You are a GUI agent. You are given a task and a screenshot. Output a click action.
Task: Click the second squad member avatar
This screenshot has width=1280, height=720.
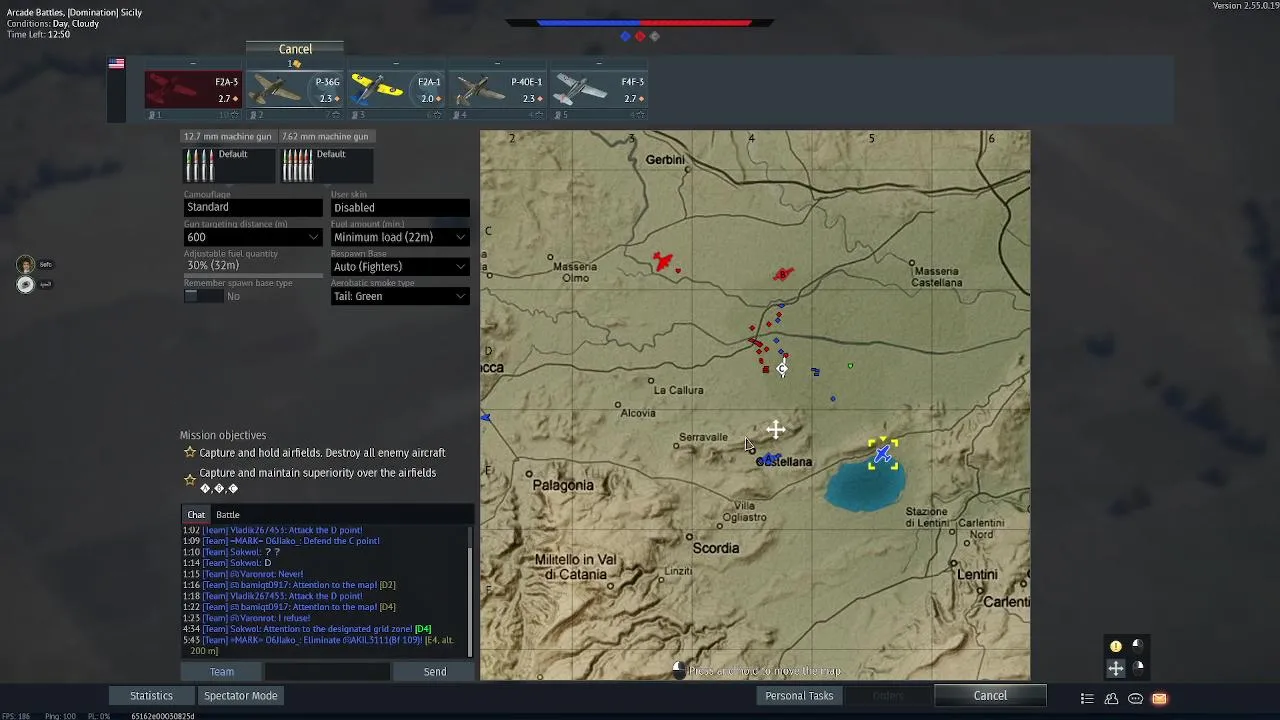pos(26,284)
